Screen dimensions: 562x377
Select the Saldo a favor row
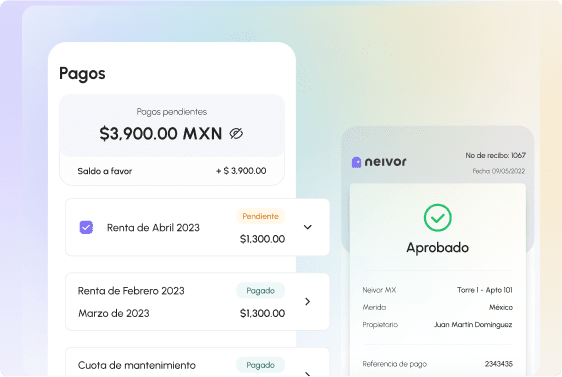tap(172, 171)
